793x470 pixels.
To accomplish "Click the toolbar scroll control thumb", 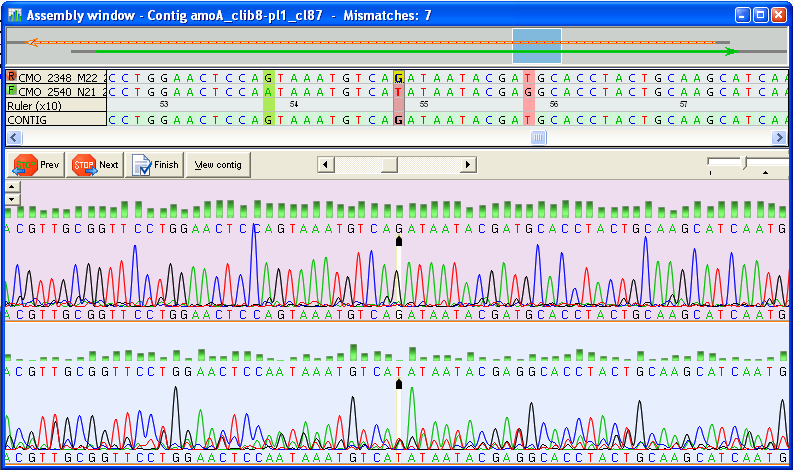I will [x=389, y=164].
